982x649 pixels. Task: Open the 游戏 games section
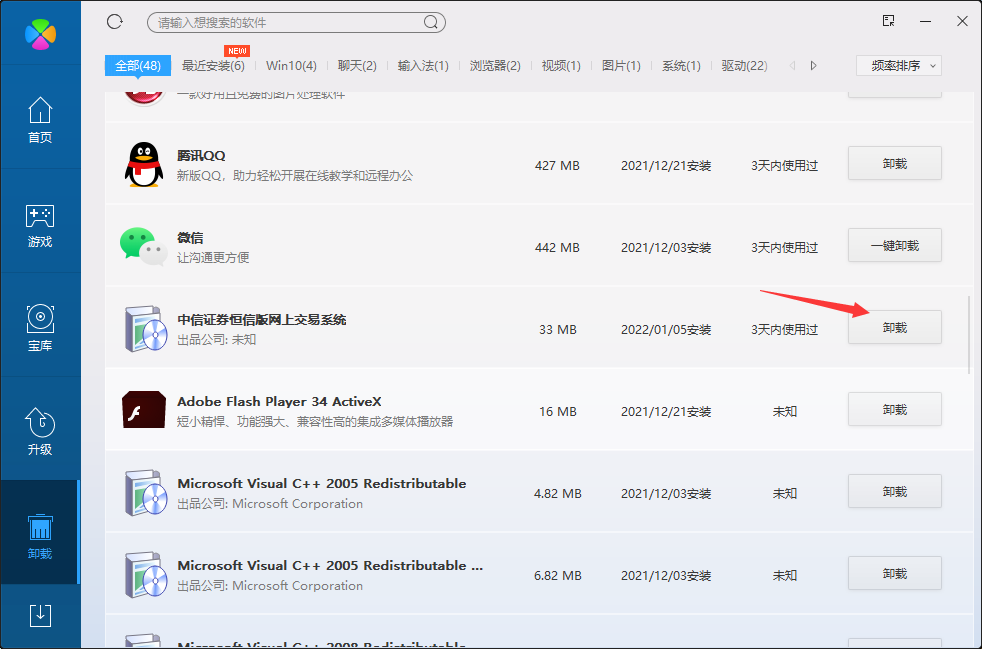coord(40,224)
